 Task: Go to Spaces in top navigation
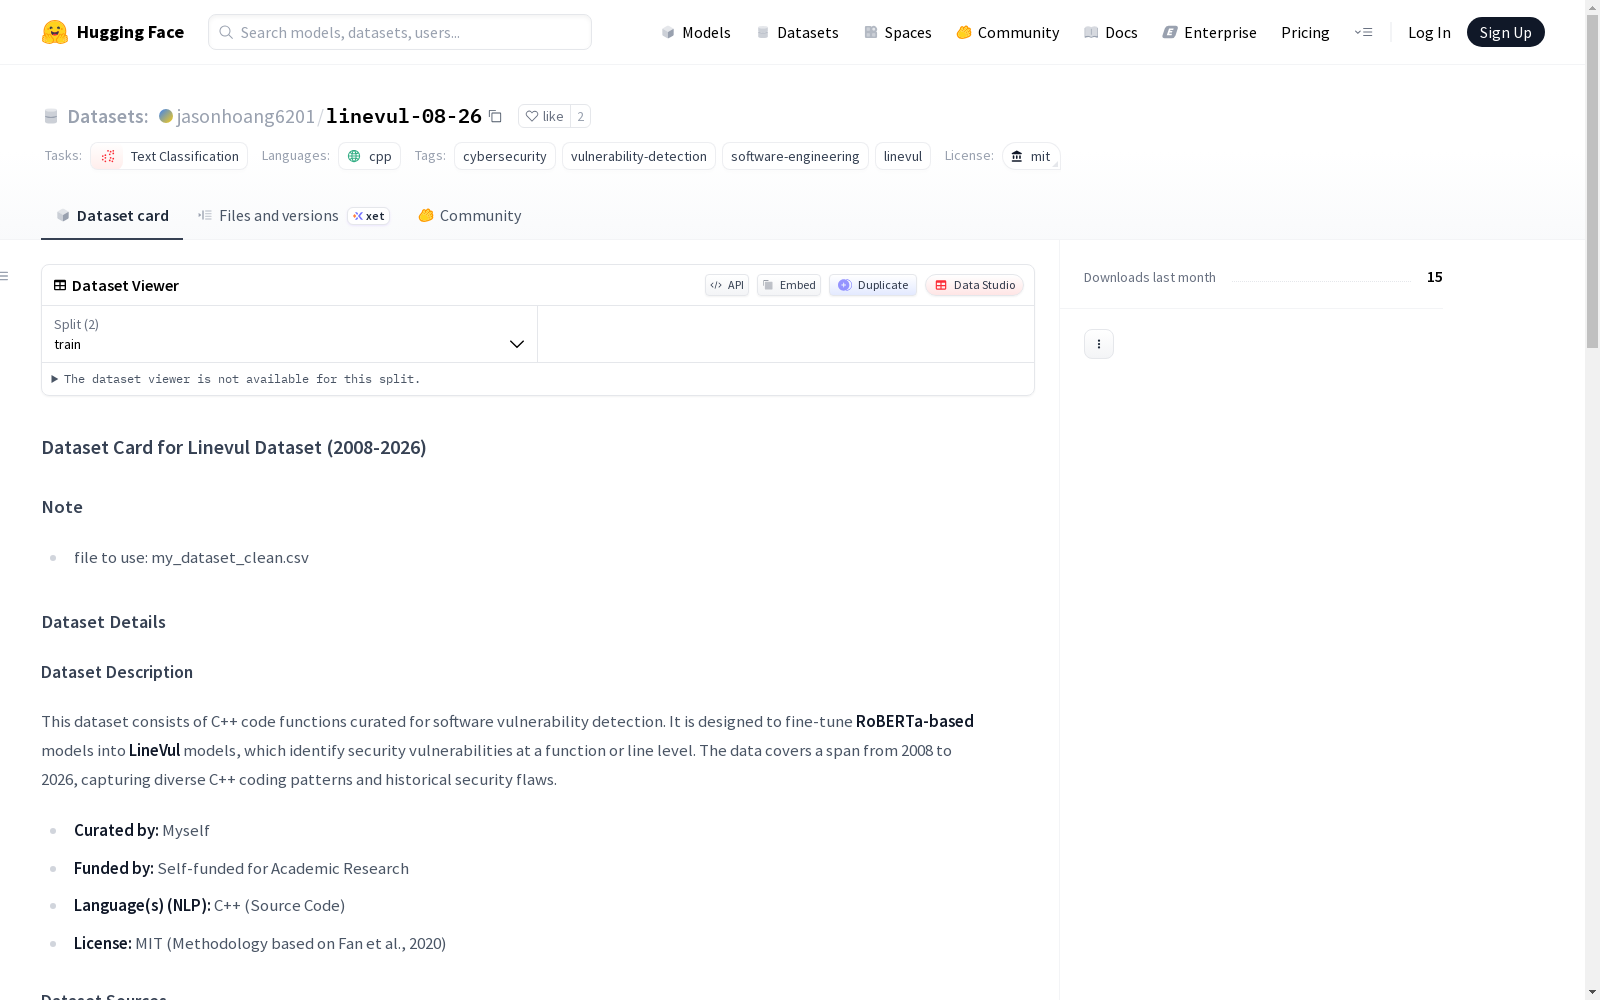coord(897,32)
